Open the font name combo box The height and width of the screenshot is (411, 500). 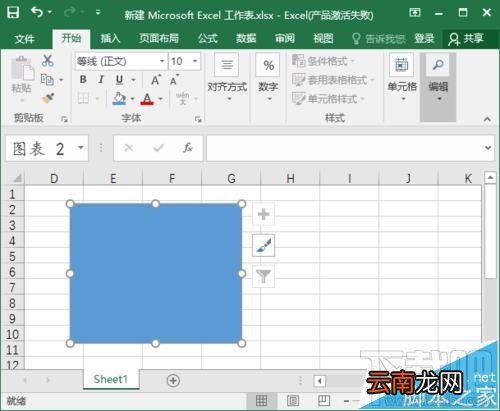coord(121,61)
